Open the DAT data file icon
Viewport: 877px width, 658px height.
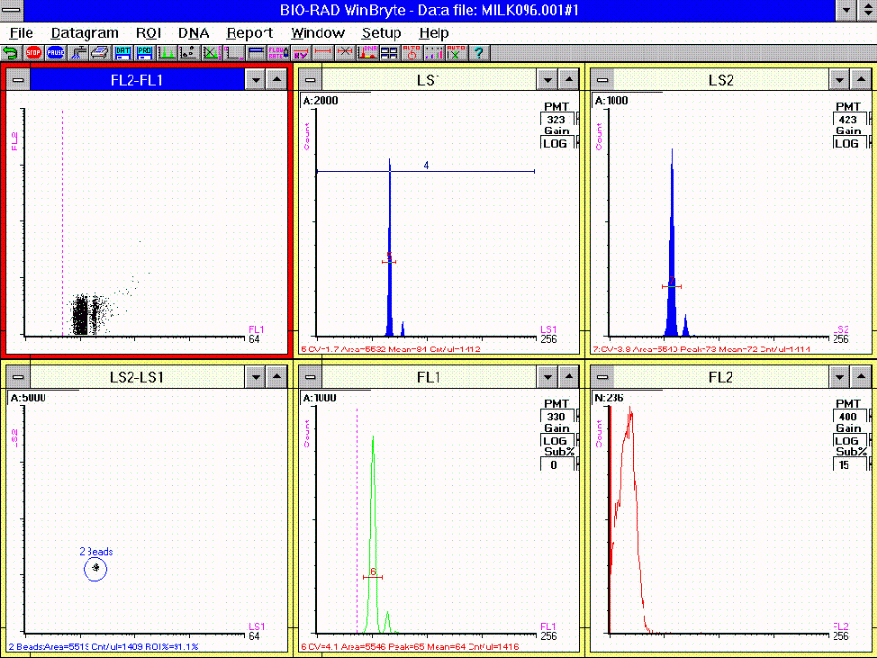coord(122,52)
